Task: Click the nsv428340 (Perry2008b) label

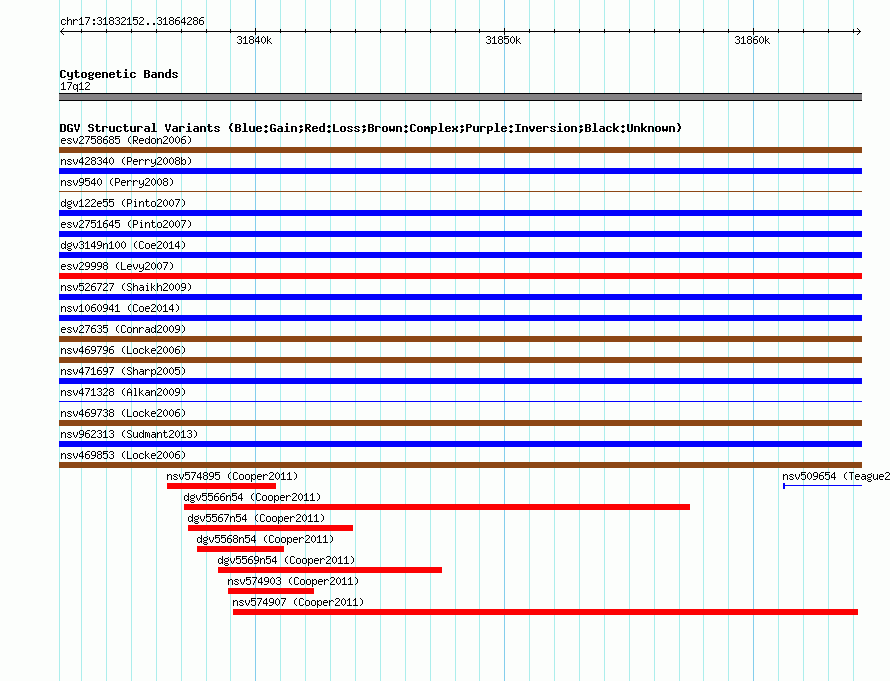Action: point(126,161)
